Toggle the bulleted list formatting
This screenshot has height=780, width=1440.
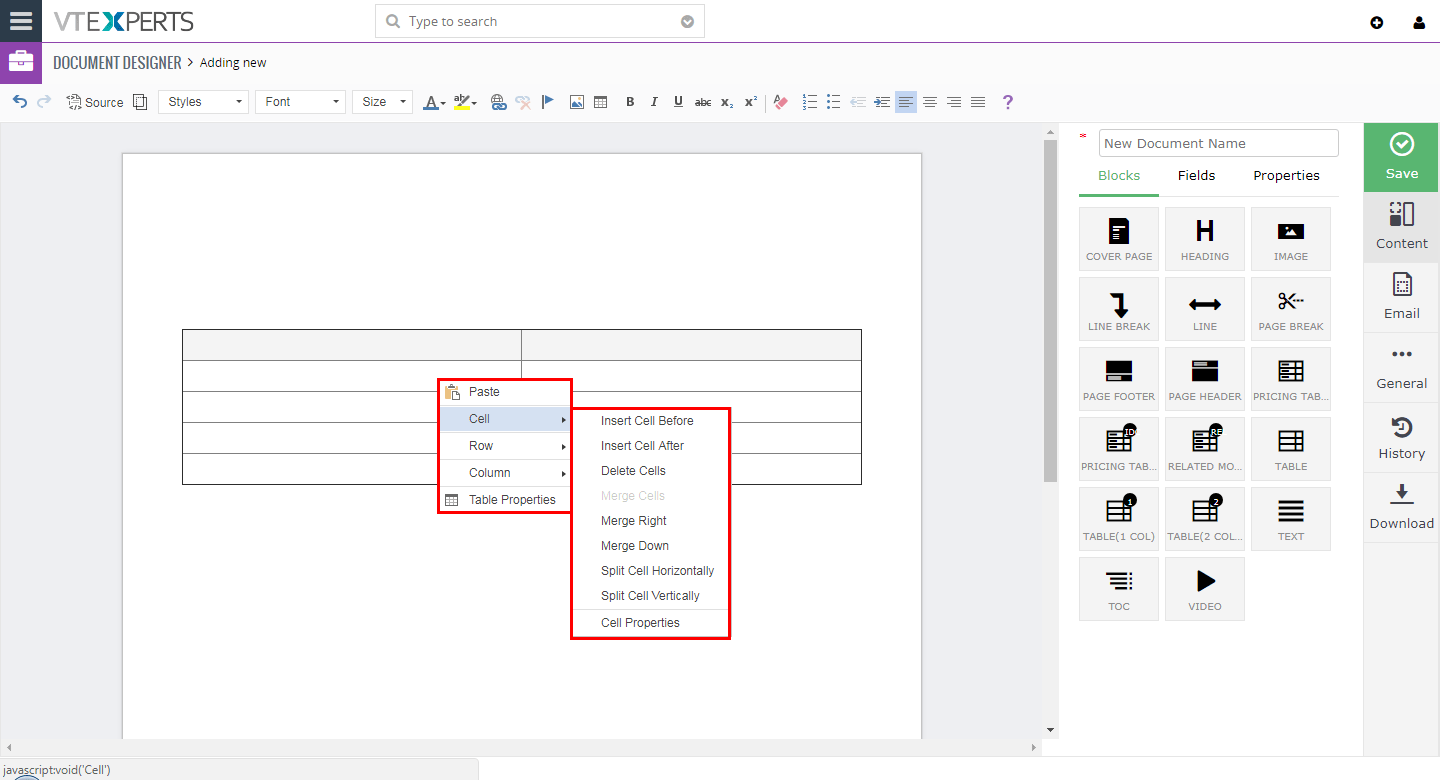coord(833,101)
